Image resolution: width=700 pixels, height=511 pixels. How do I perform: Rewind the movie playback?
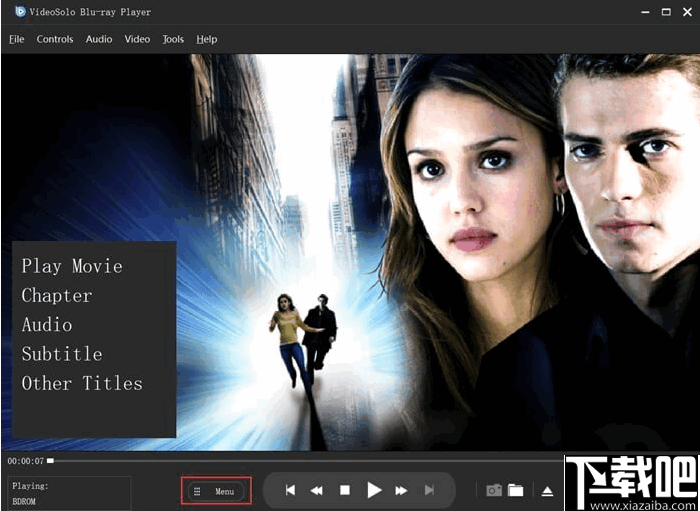tap(317, 491)
